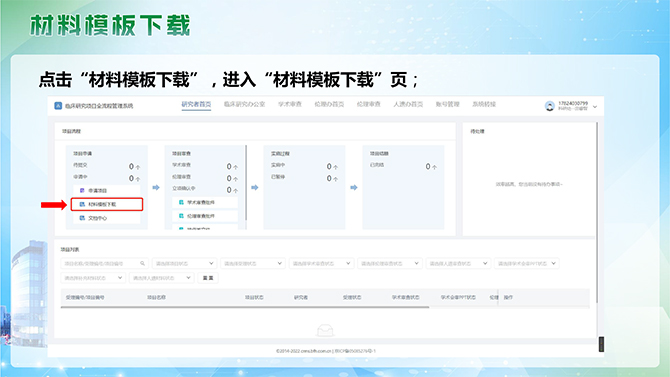Screen dimensions: 670x377
Task: Open the 请选择人遗审查状态 dropdown
Action: [458, 264]
